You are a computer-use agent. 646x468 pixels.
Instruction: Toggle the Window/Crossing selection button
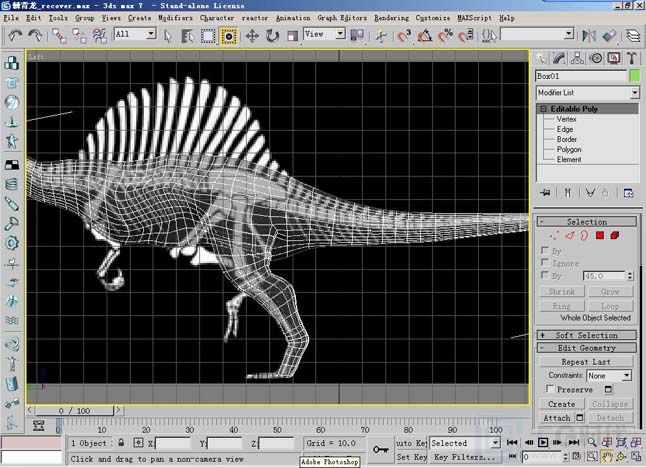[229, 36]
